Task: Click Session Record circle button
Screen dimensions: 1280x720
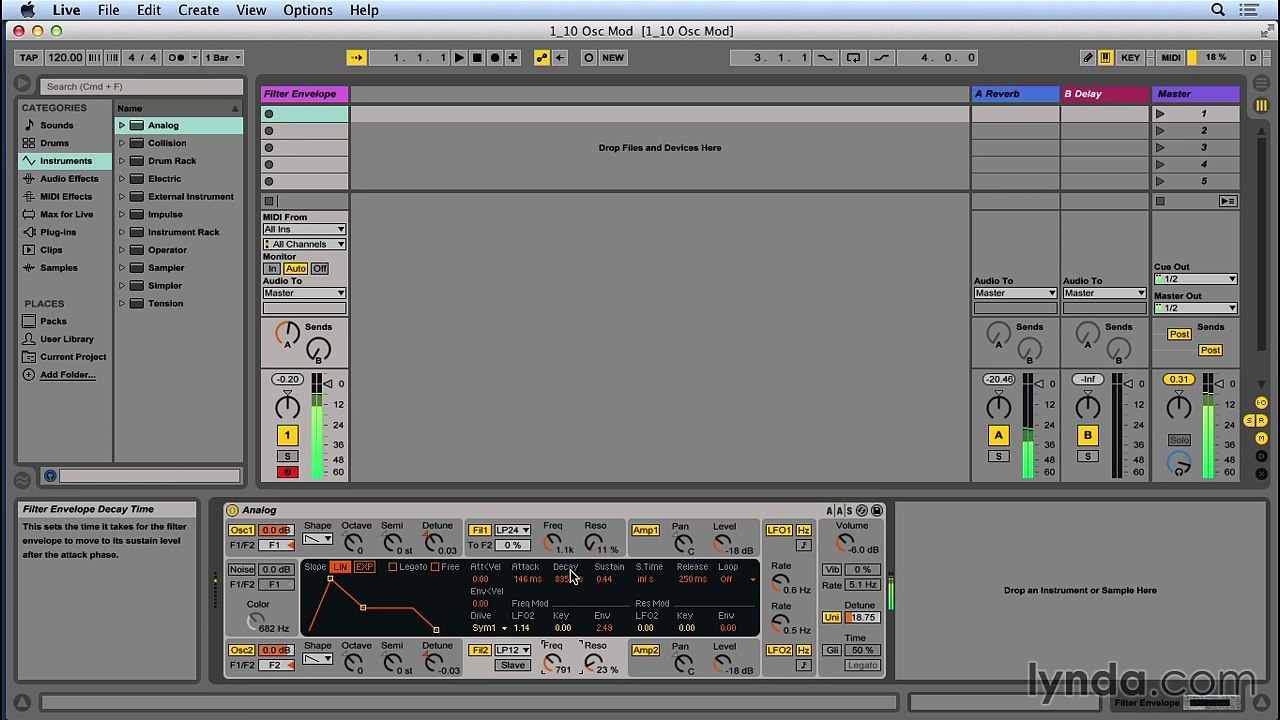Action: (589, 58)
